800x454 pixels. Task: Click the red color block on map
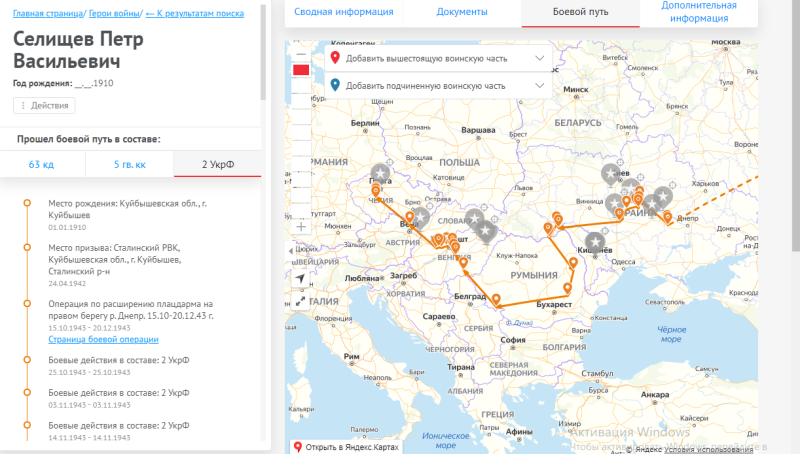tap(300, 70)
